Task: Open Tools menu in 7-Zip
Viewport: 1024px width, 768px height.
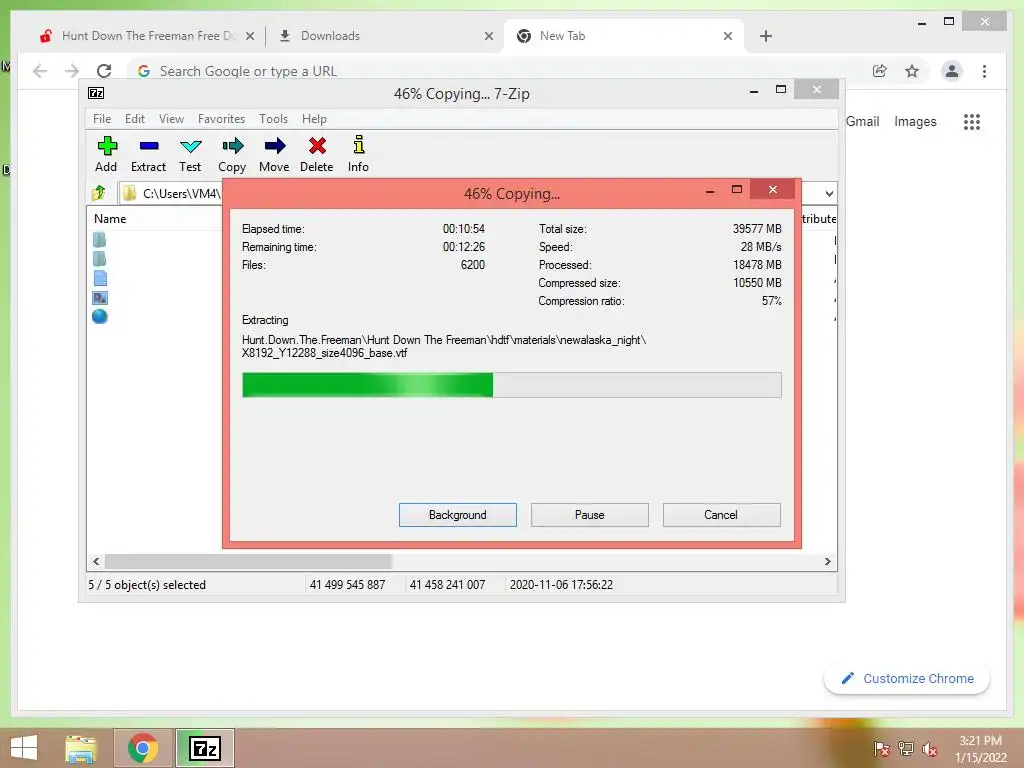Action: click(273, 119)
